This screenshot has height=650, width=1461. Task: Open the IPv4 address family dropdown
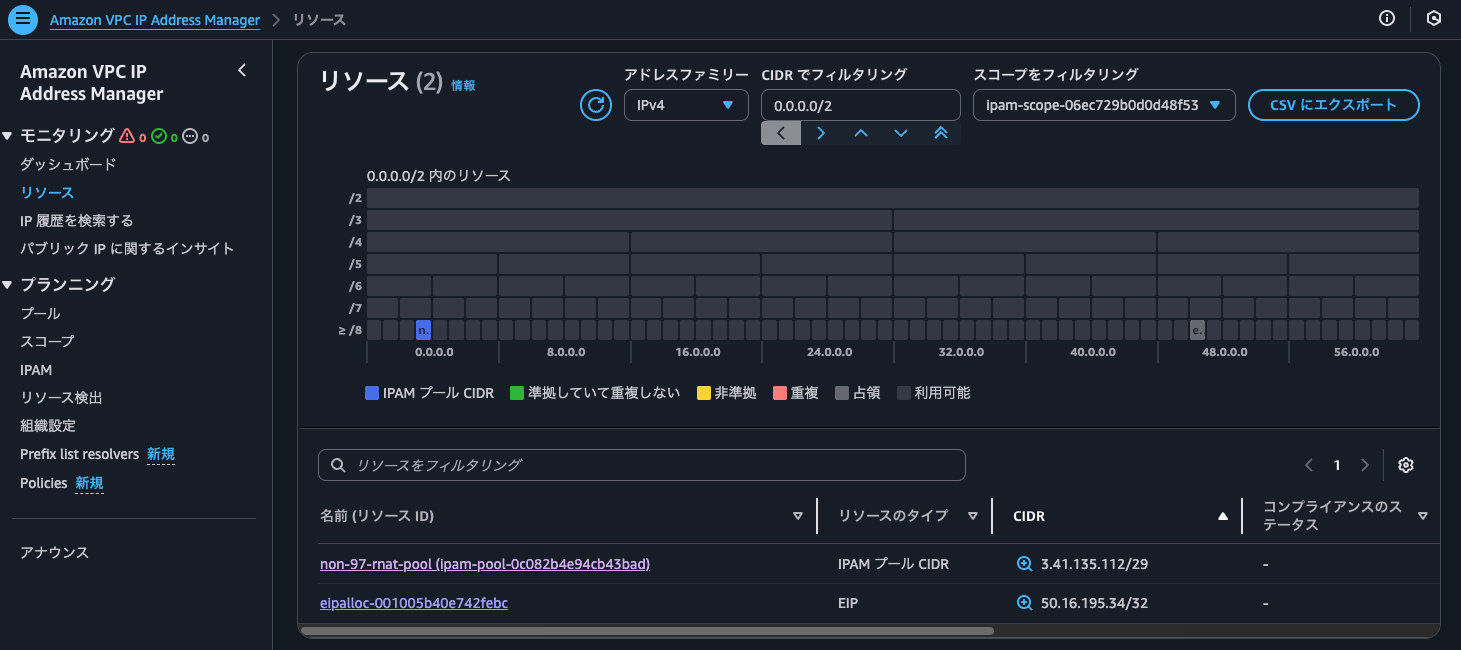(686, 104)
